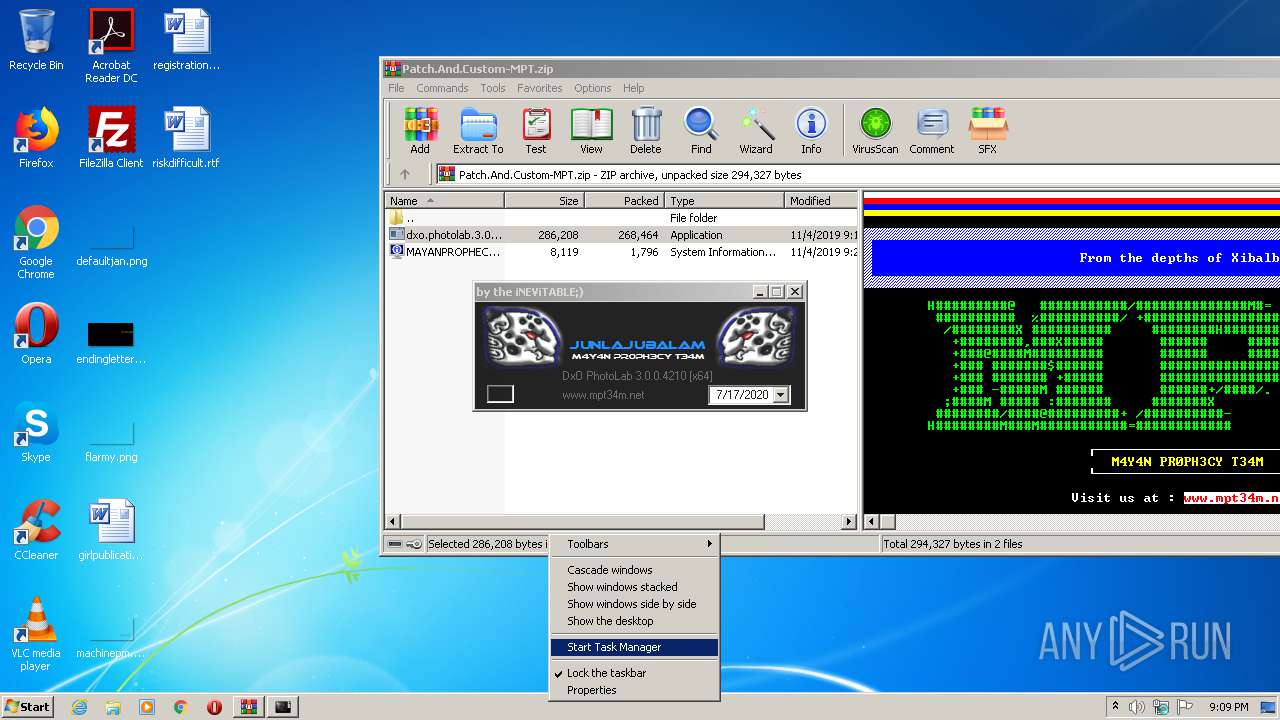Launch the Wizard wand icon
The width and height of the screenshot is (1280, 720).
coord(756,131)
